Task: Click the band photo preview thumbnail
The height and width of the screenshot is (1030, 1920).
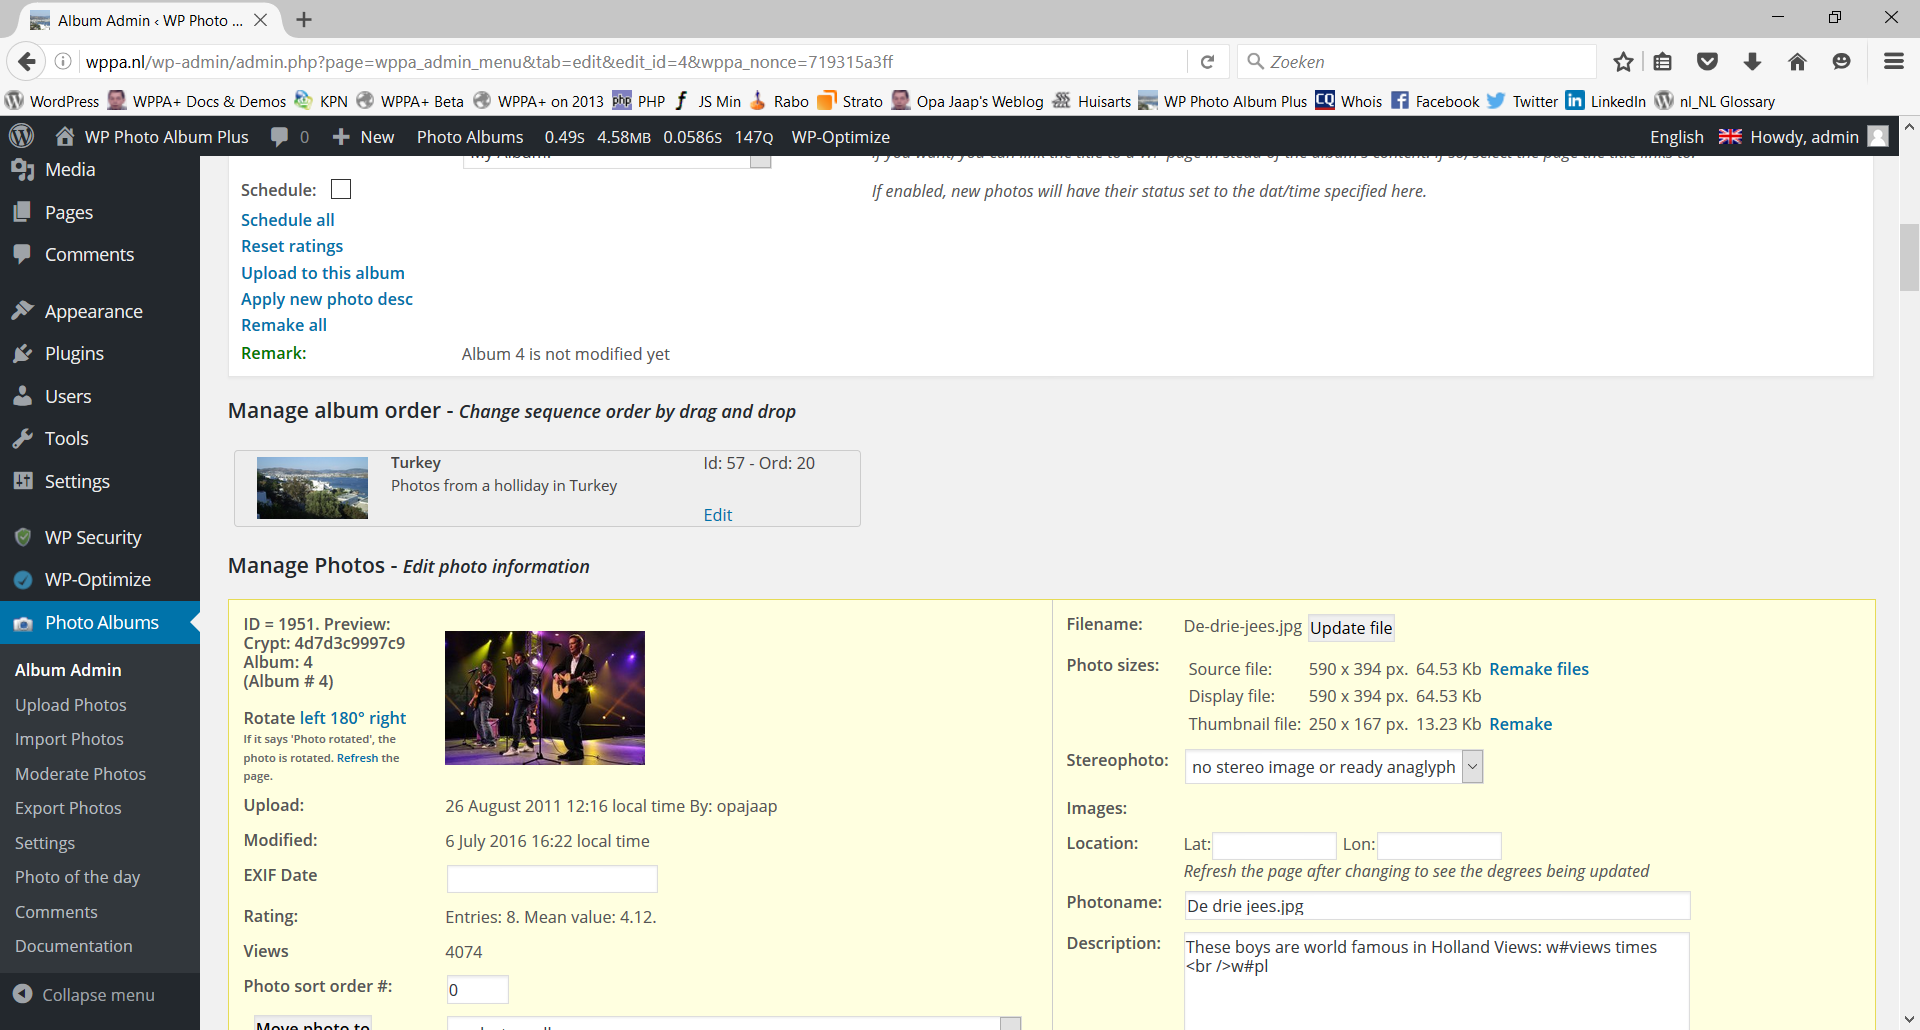Action: [545, 698]
